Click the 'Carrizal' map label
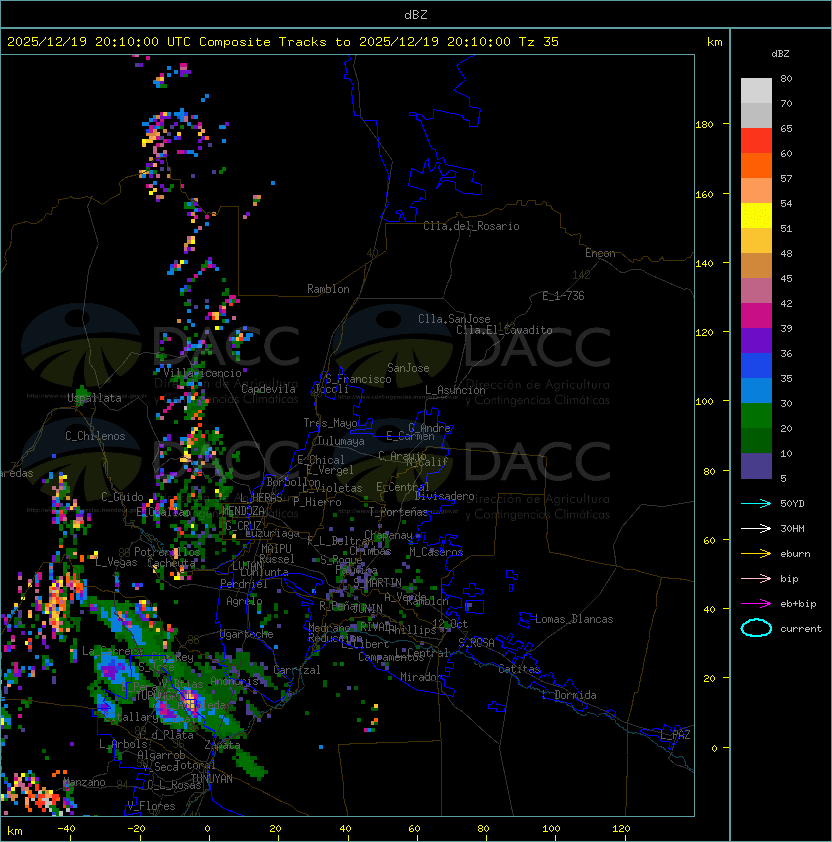 pos(297,670)
